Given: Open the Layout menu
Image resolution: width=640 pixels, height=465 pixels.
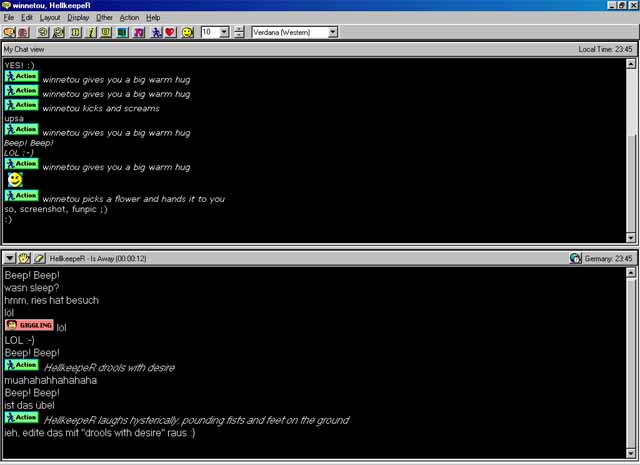Looking at the screenshot, I should coord(49,17).
